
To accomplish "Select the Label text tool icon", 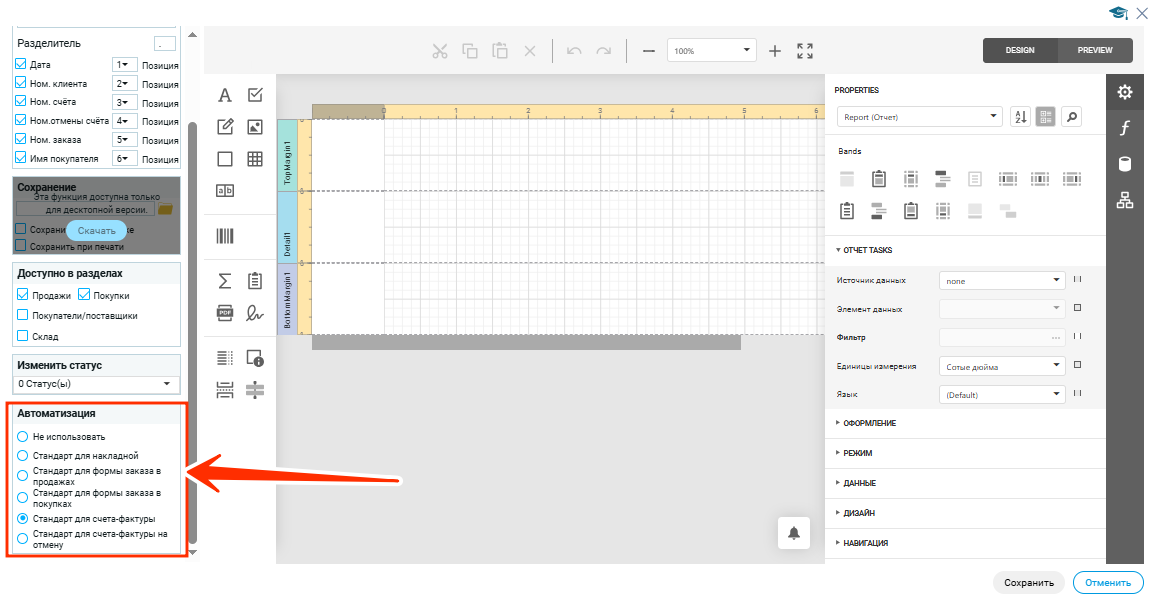I will click(x=225, y=95).
